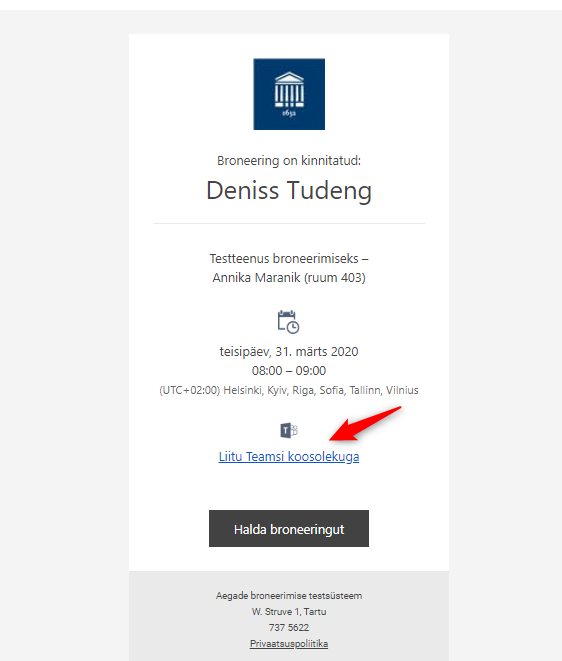Click Annika Maranik (ruum 403) text

[289, 278]
